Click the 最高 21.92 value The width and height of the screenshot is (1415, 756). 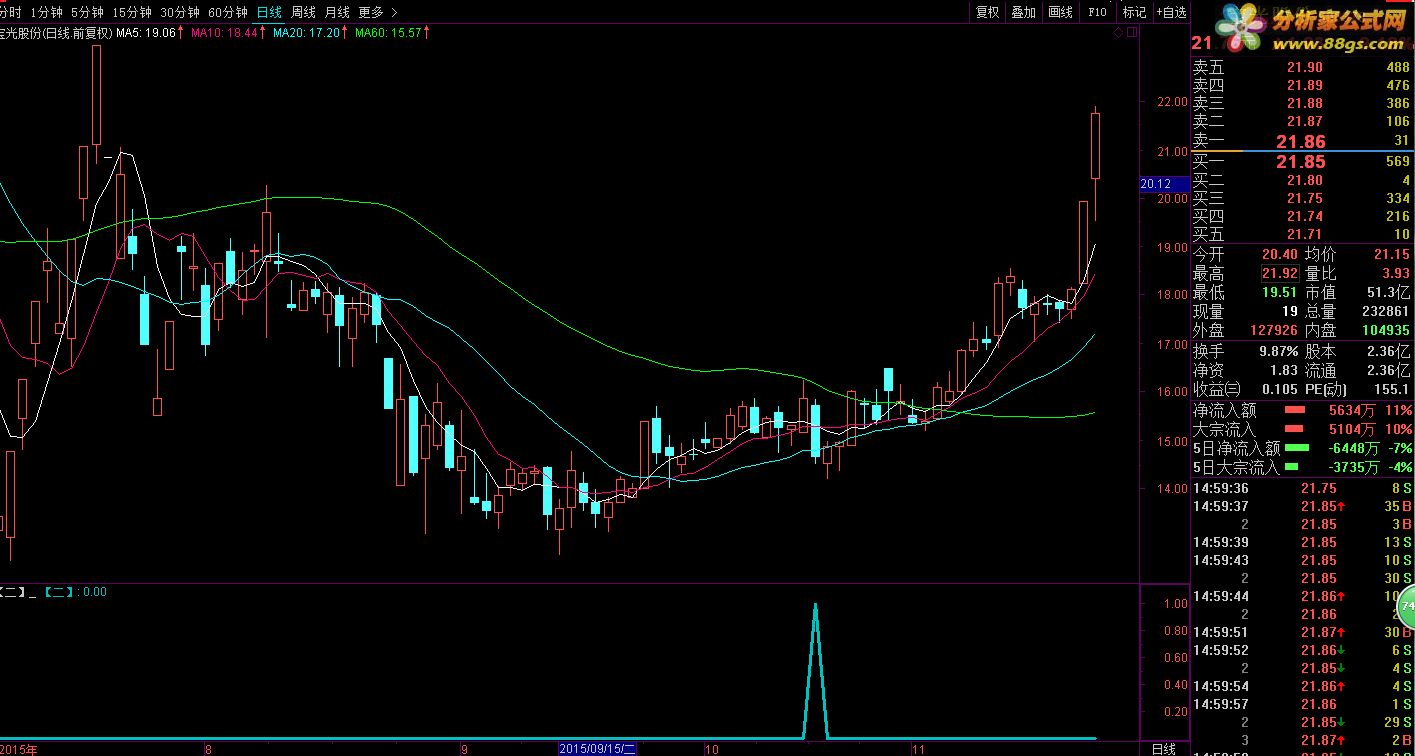(1279, 274)
